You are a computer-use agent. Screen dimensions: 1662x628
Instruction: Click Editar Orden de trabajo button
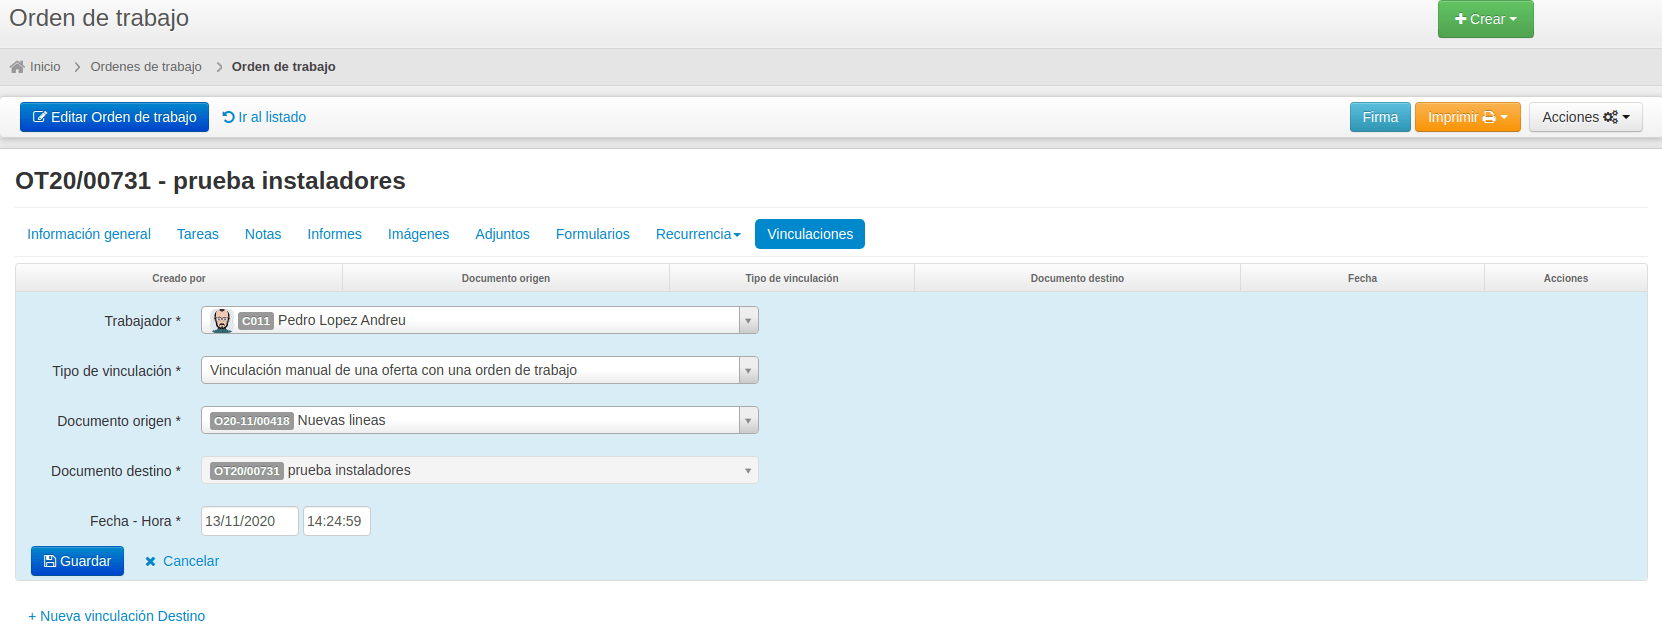114,117
